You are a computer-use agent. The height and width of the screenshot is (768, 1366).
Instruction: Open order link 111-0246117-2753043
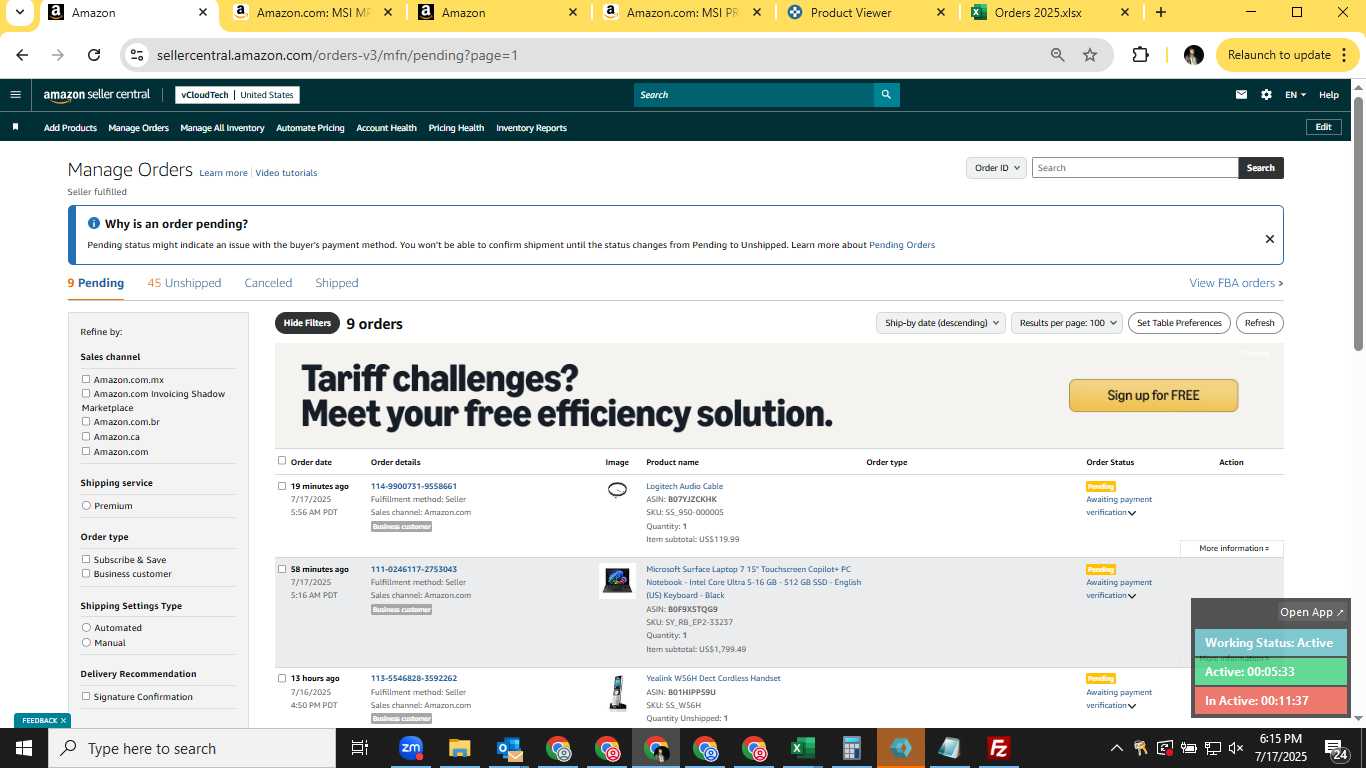click(x=414, y=569)
